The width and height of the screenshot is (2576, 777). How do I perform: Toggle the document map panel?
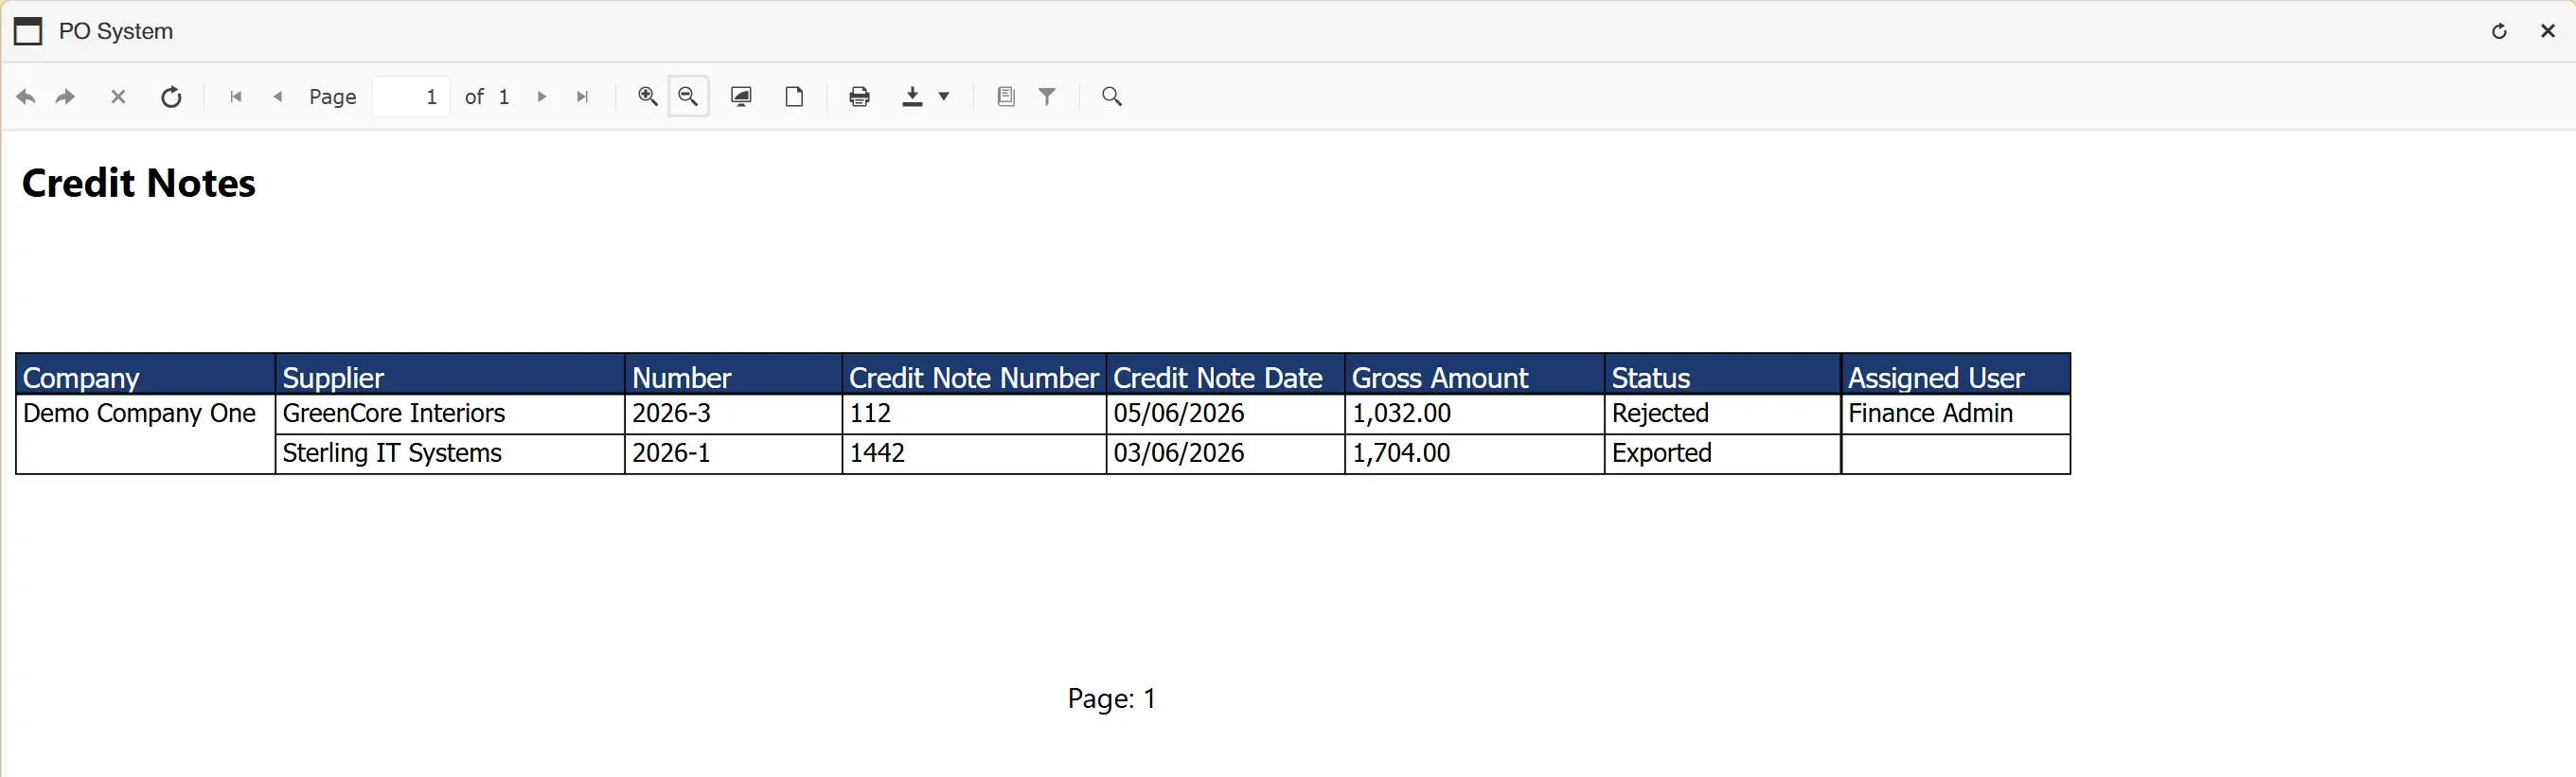click(1006, 96)
